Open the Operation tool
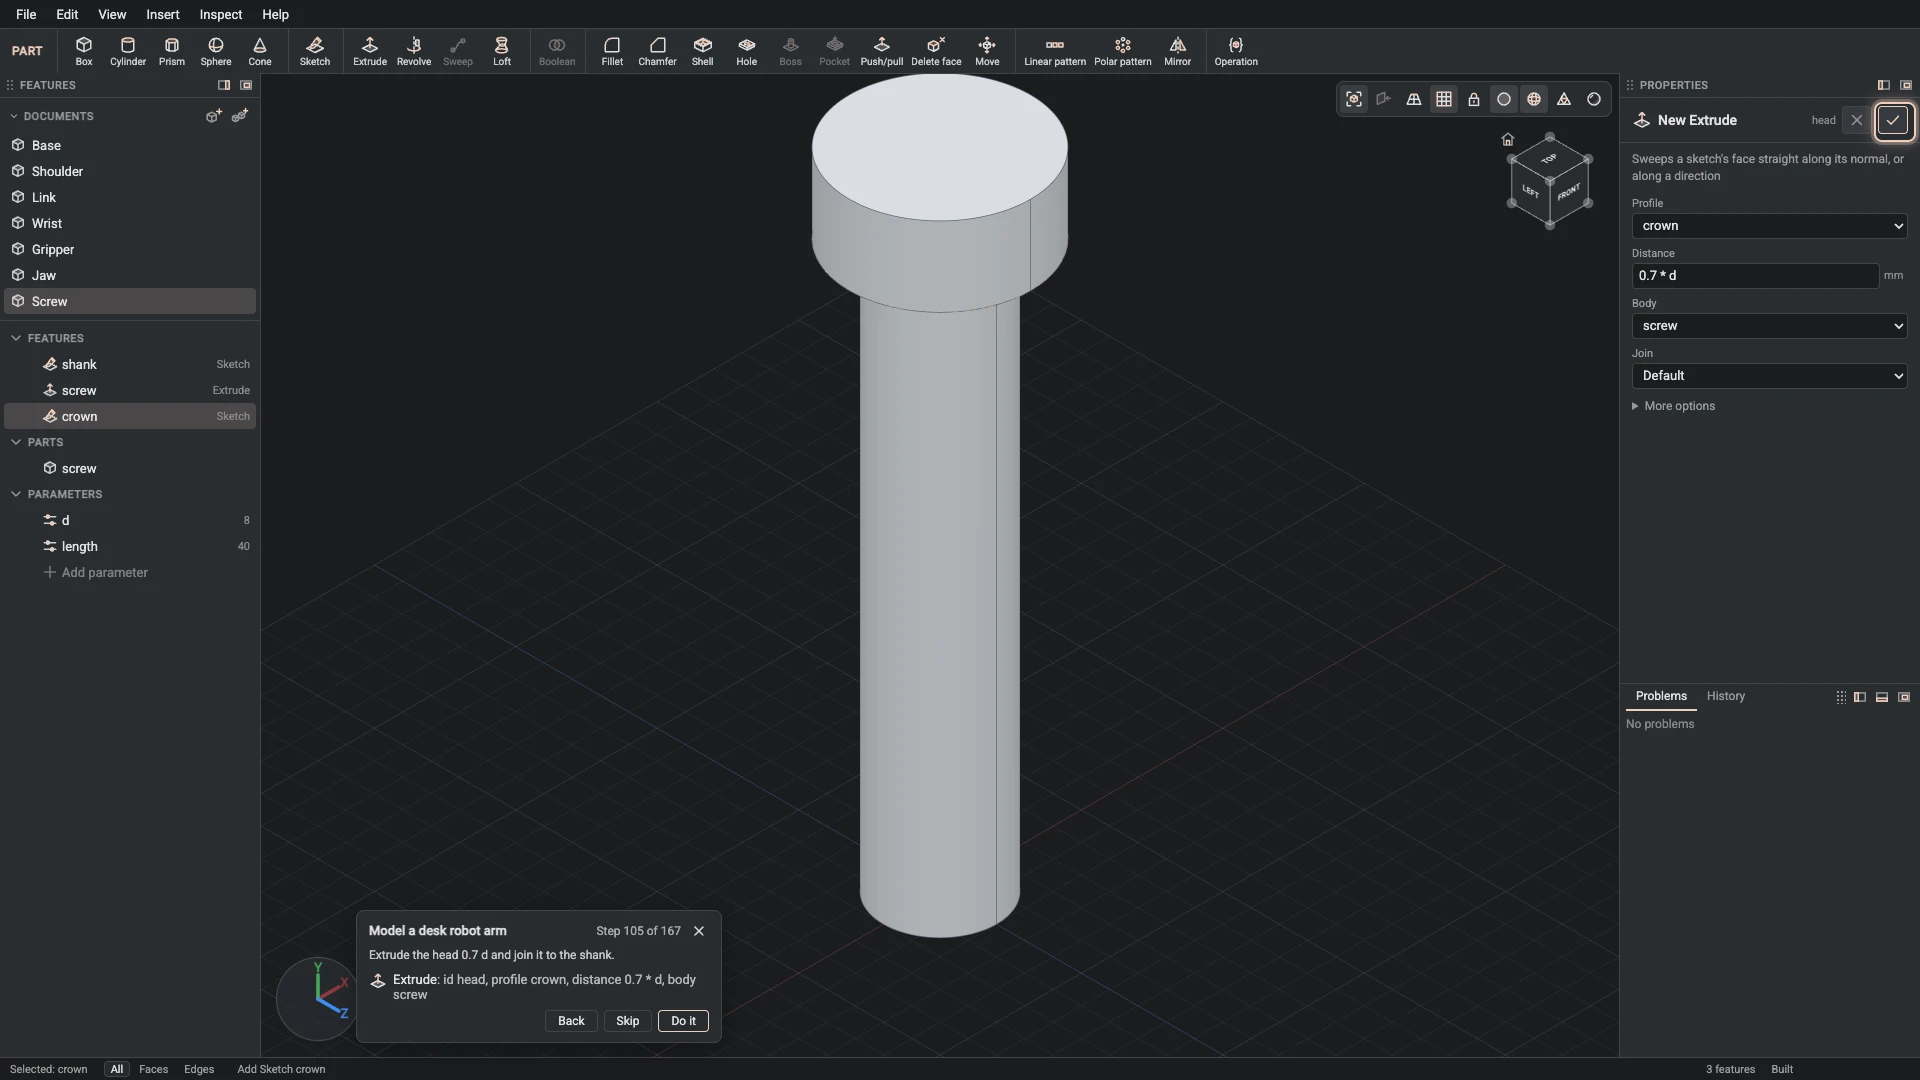This screenshot has height=1080, width=1920. click(1236, 51)
